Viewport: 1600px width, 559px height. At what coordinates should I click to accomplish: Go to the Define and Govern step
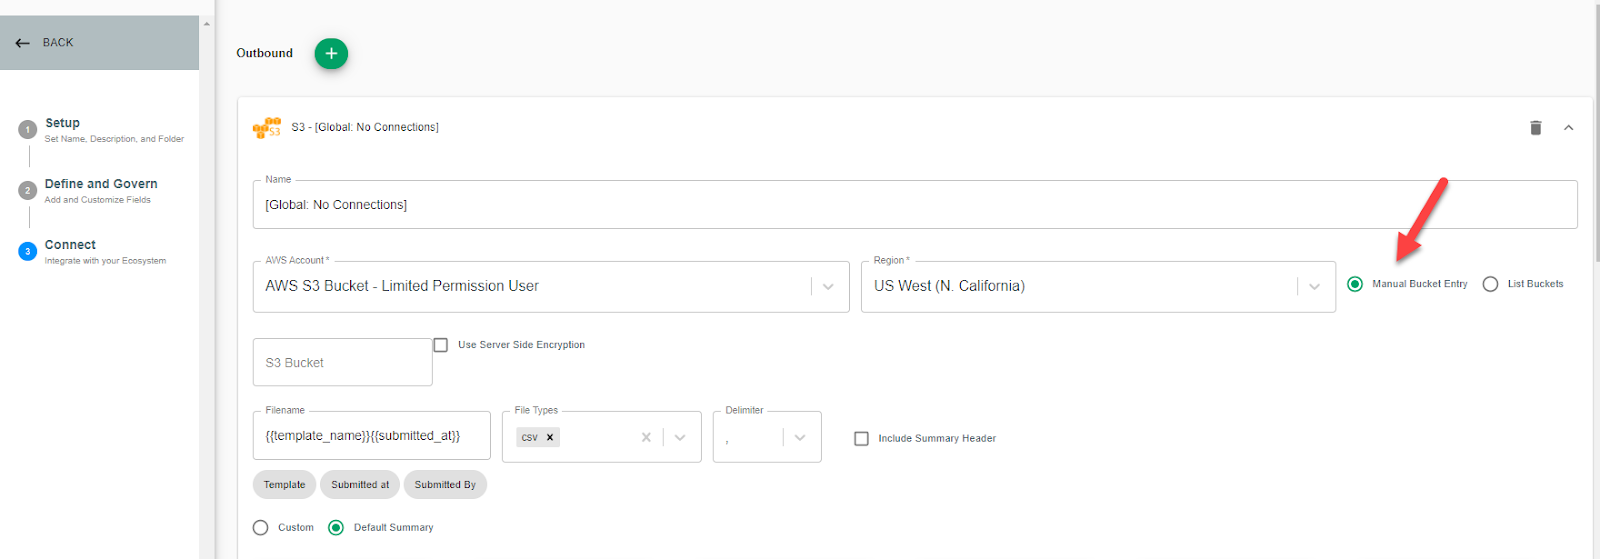(101, 184)
